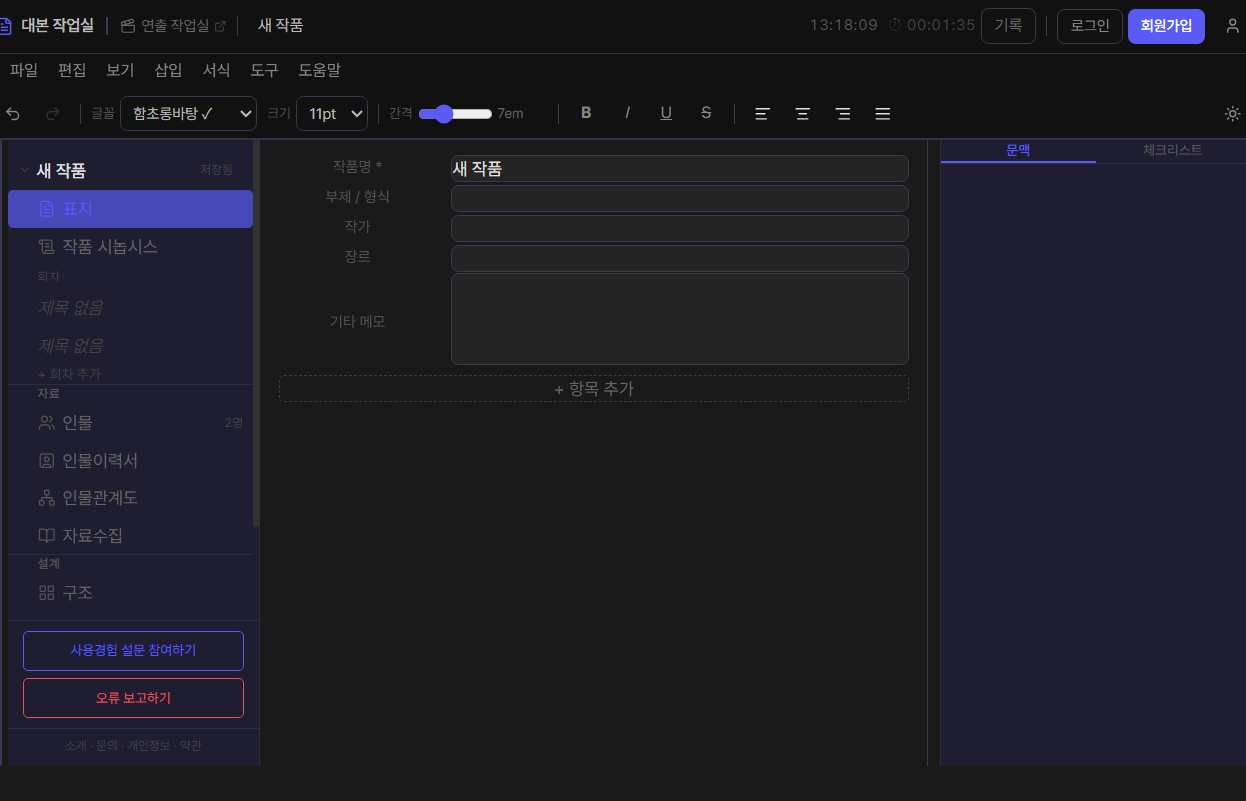Click the 소개 footer link

coord(76,746)
